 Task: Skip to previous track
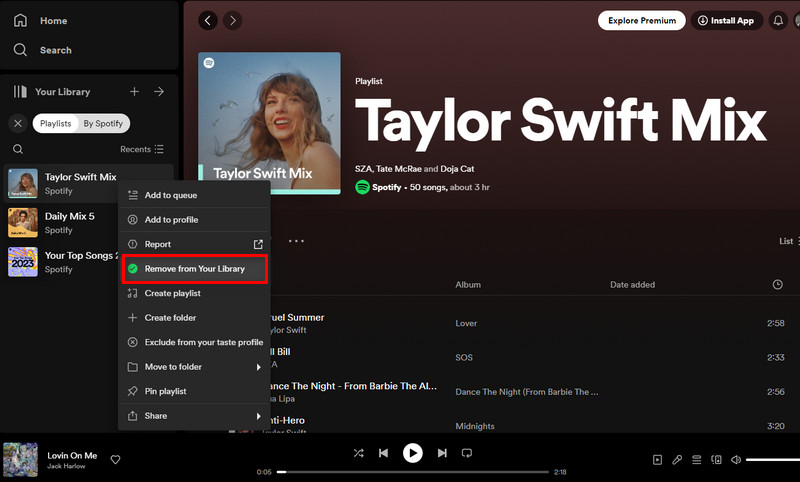coord(384,453)
